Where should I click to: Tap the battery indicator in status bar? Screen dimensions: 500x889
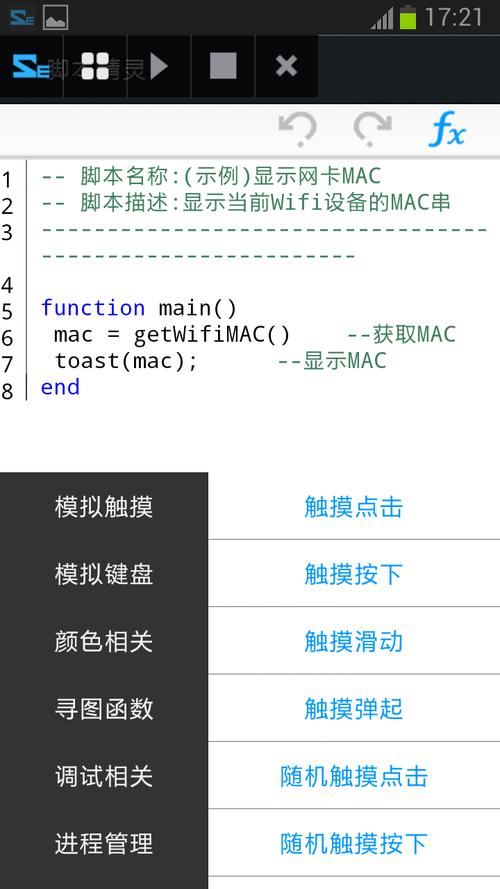408,18
